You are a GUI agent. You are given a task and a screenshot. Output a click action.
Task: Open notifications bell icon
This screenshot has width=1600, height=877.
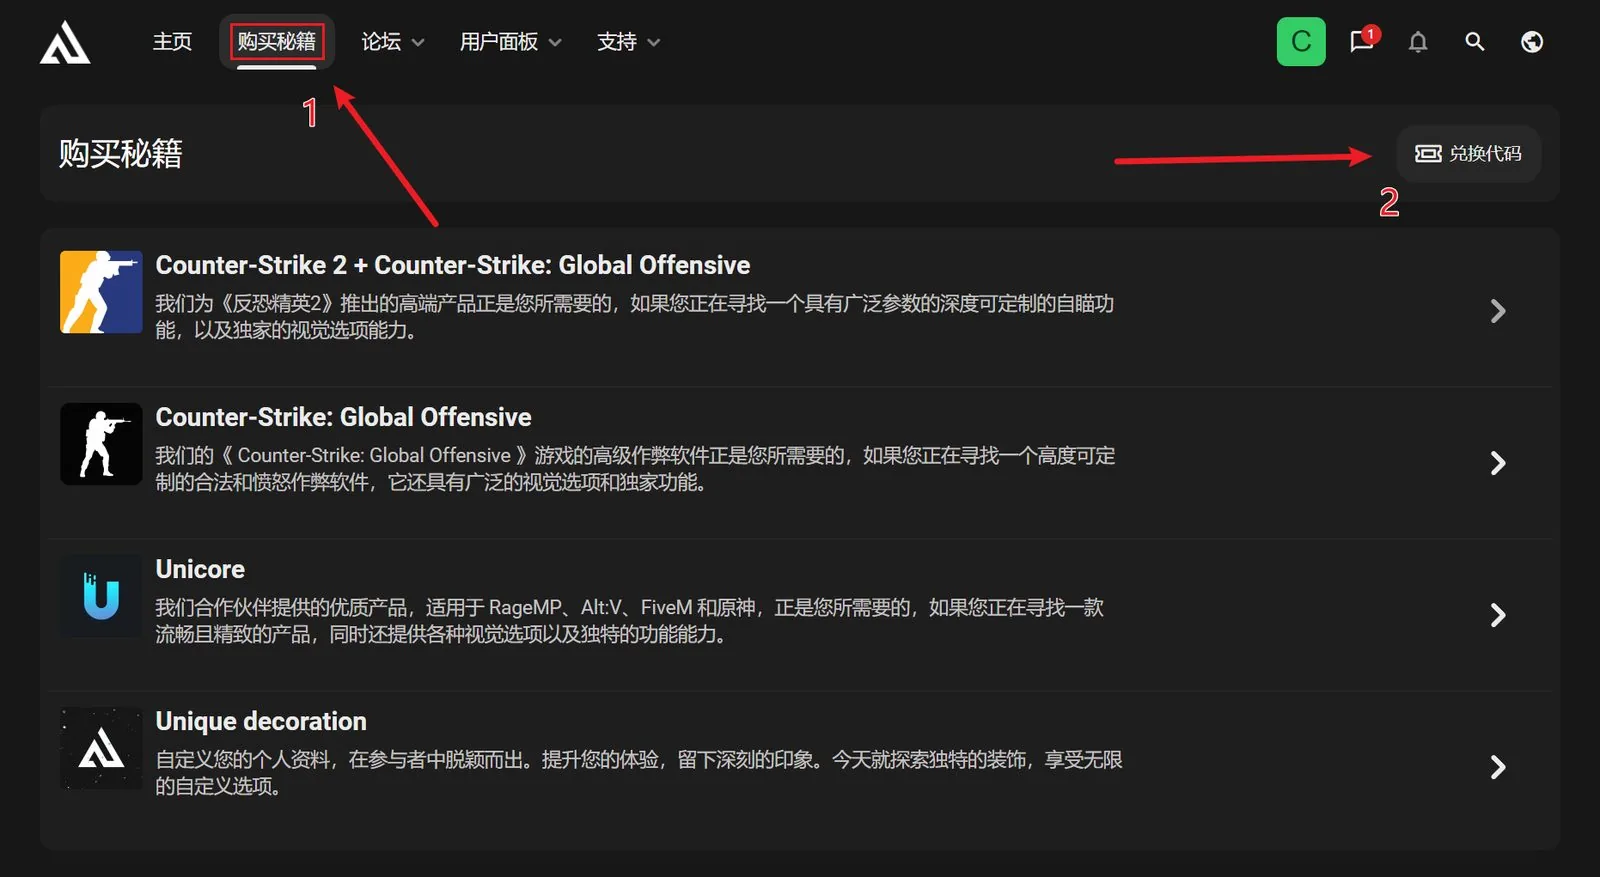point(1418,42)
